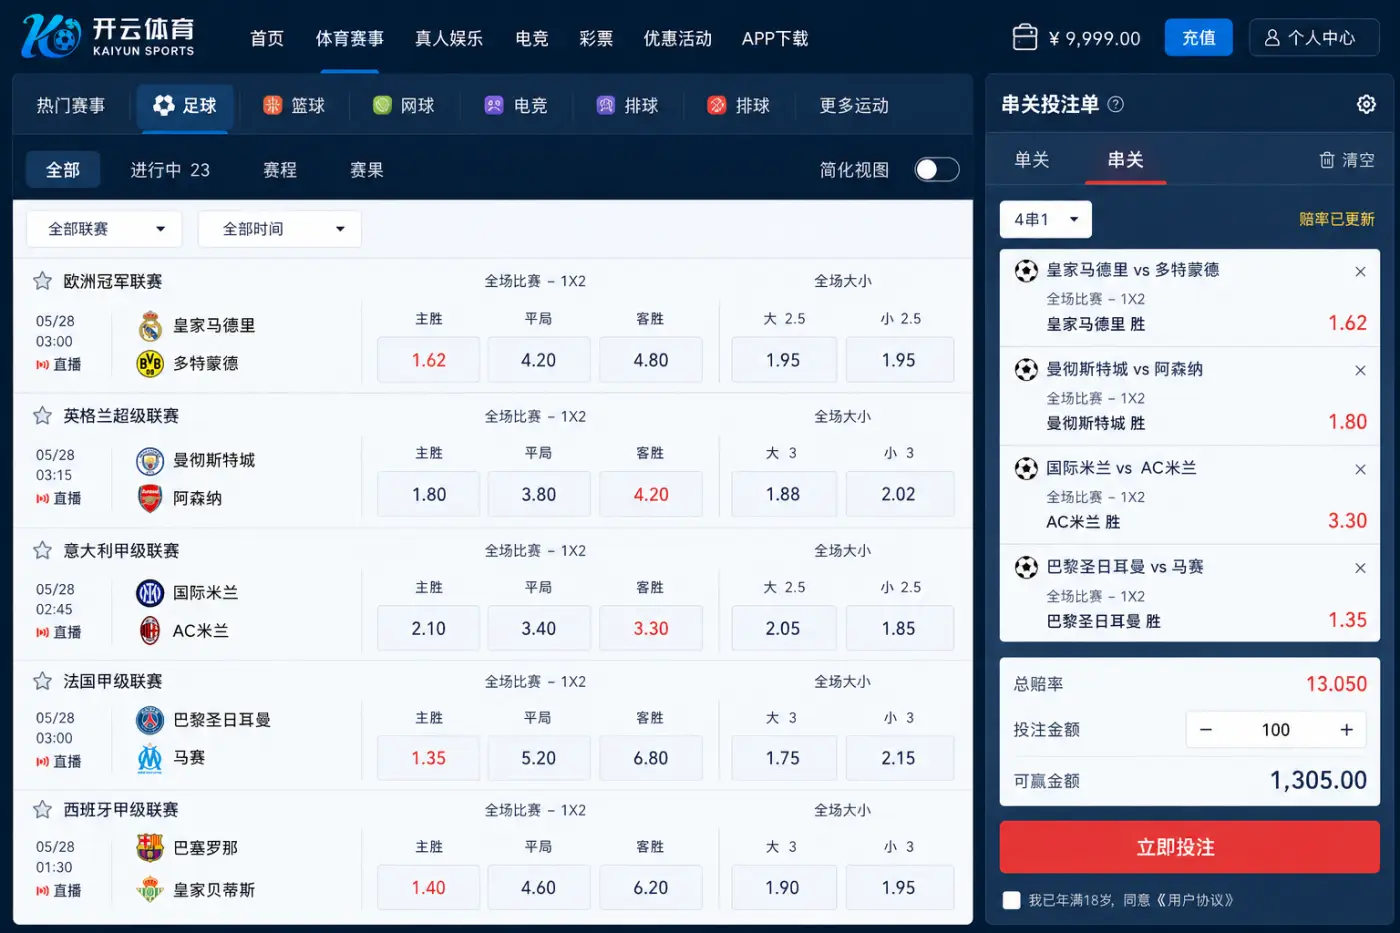Show 进行中 23 live matches

point(170,170)
